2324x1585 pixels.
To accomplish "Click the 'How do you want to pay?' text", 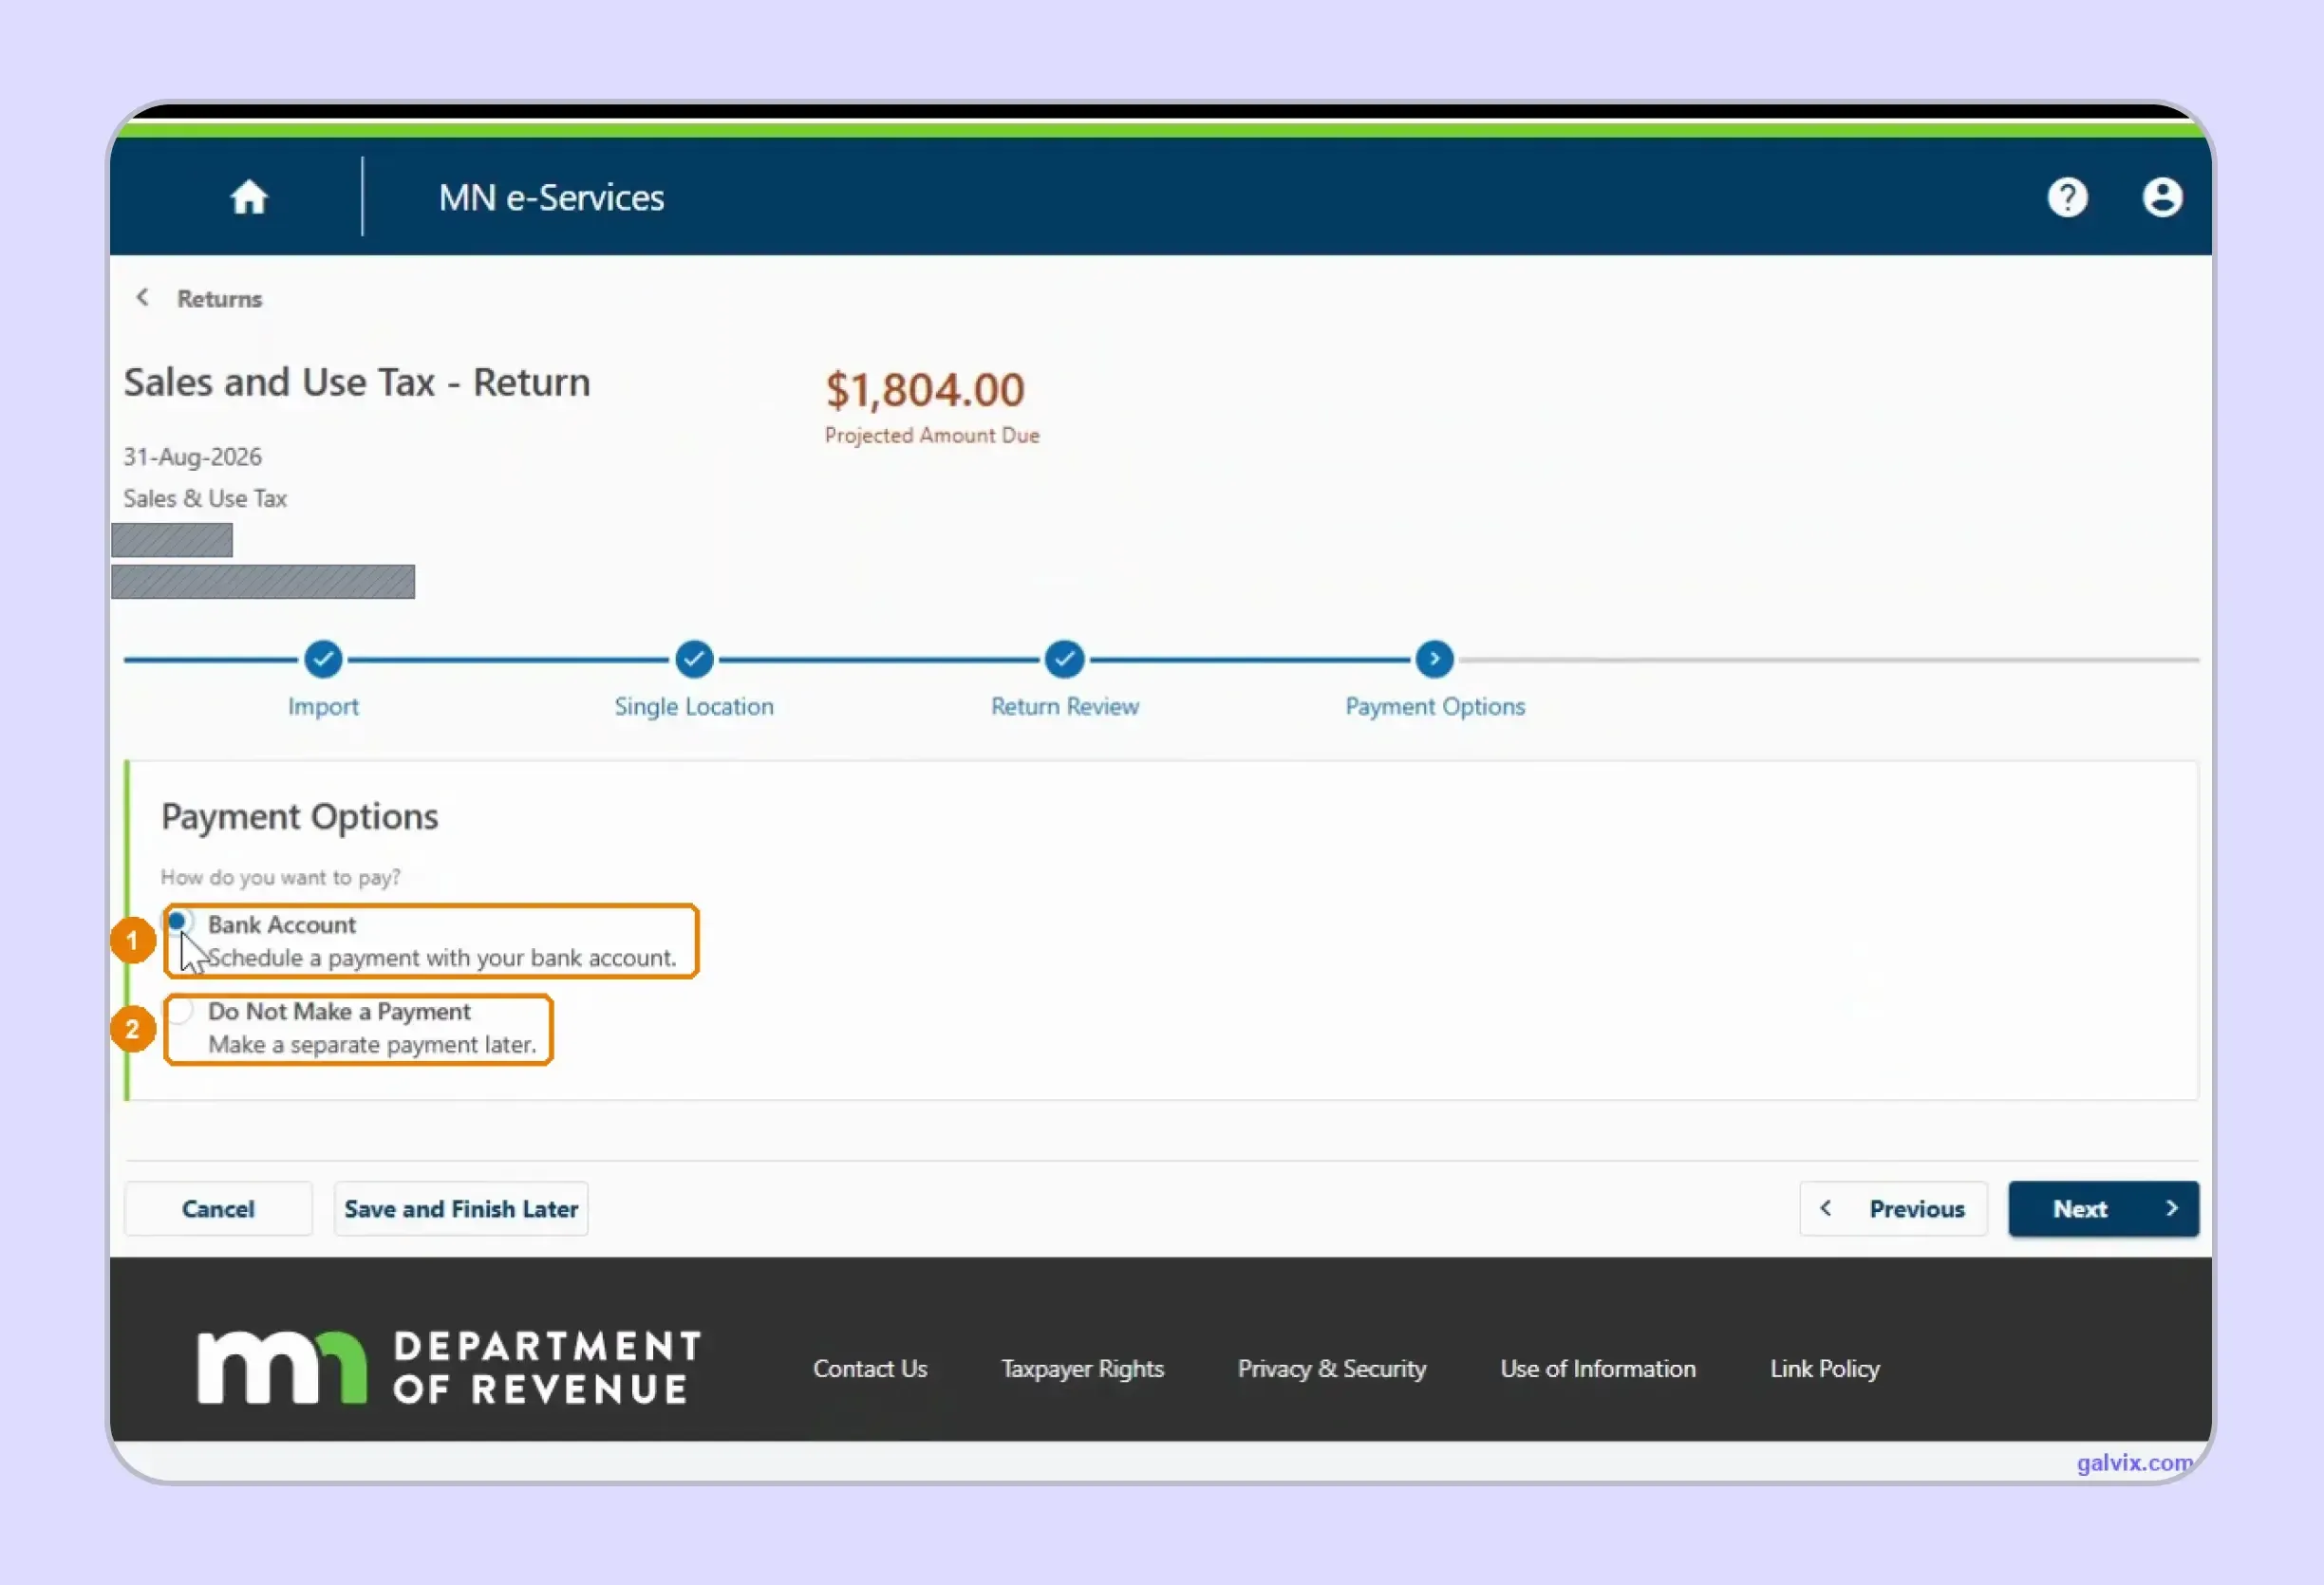I will point(281,877).
